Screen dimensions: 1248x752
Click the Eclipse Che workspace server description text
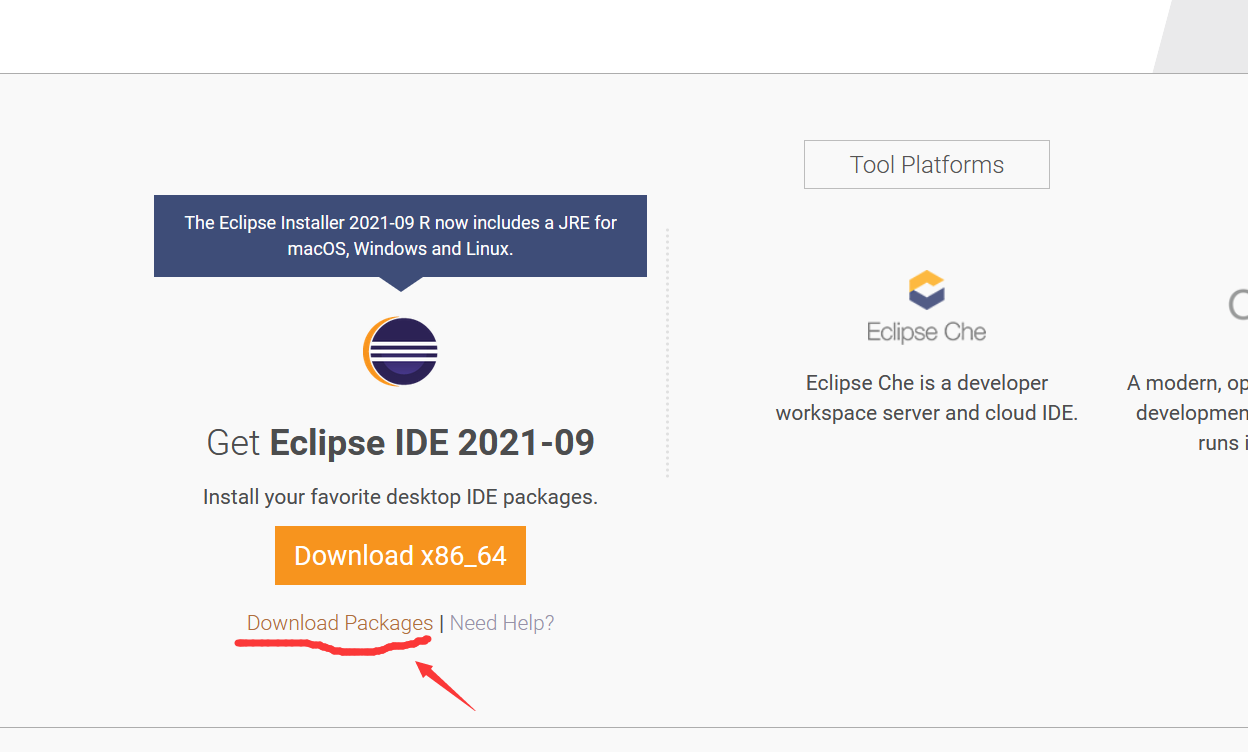tap(926, 397)
